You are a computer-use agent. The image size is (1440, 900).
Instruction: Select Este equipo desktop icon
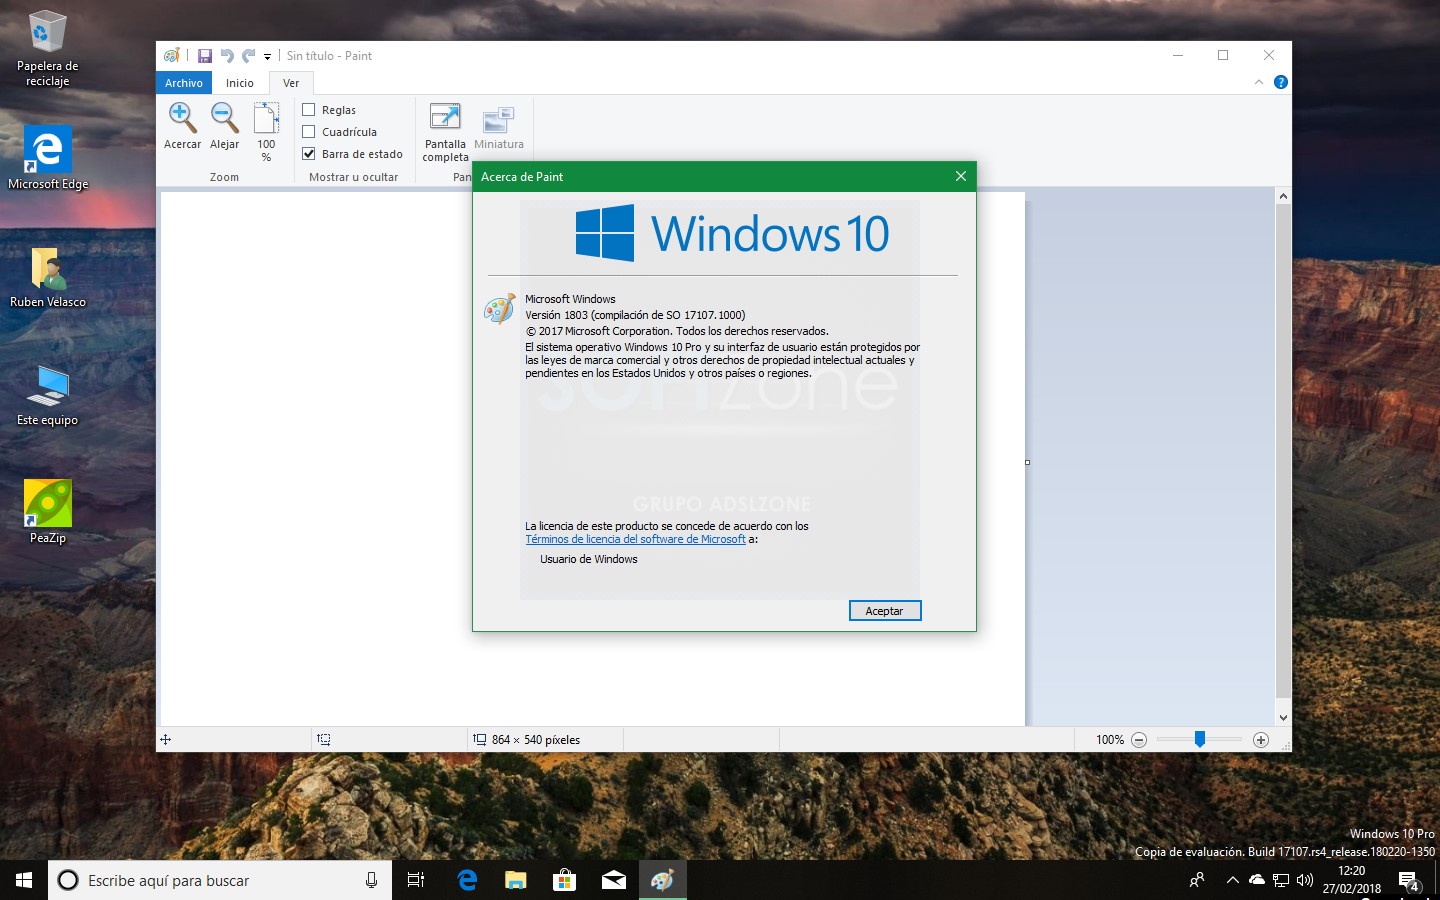coord(48,396)
